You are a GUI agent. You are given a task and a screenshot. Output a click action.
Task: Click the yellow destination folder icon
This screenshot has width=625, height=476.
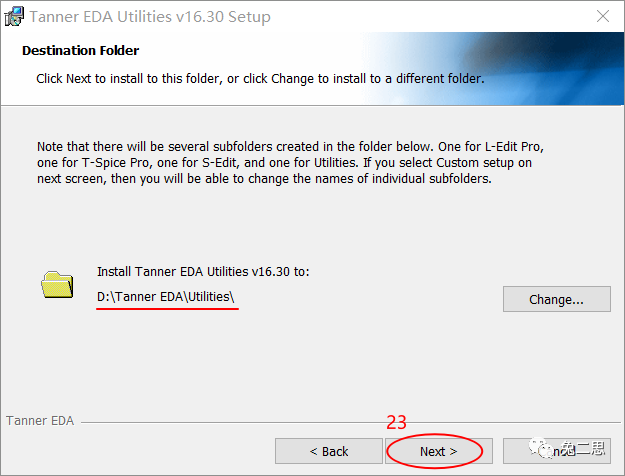point(59,286)
